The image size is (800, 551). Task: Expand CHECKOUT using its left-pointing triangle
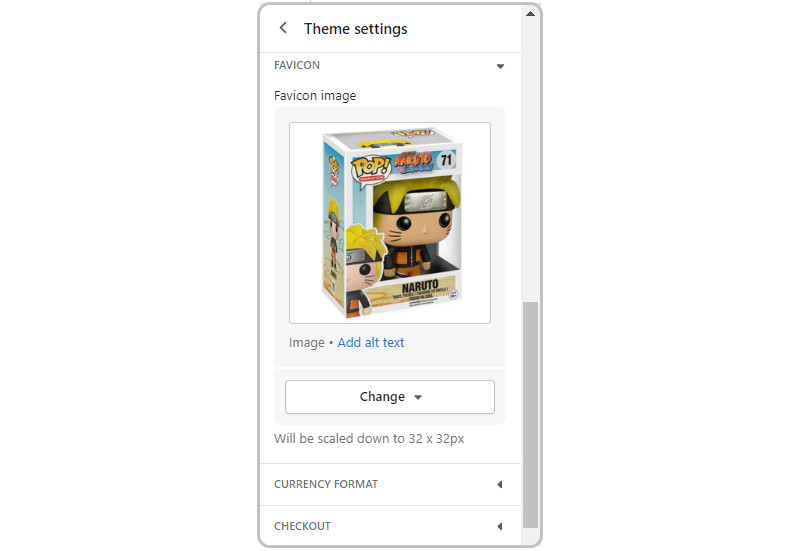[500, 526]
